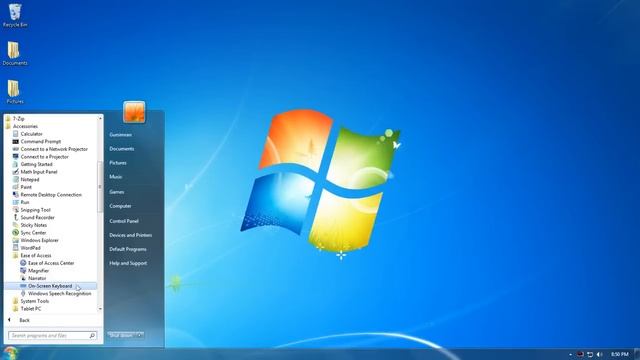The image size is (640, 360).
Task: Launch Magnifier
Action: pyautogui.click(x=35, y=271)
